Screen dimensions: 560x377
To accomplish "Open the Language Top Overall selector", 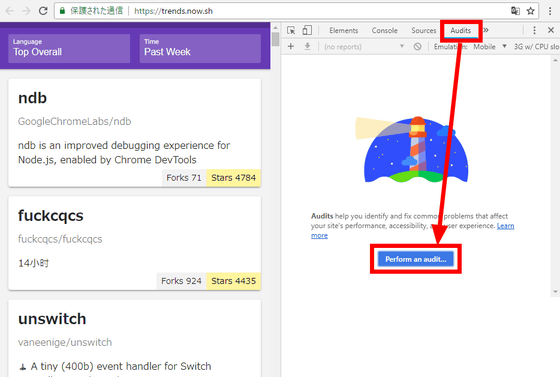I will tap(69, 48).
